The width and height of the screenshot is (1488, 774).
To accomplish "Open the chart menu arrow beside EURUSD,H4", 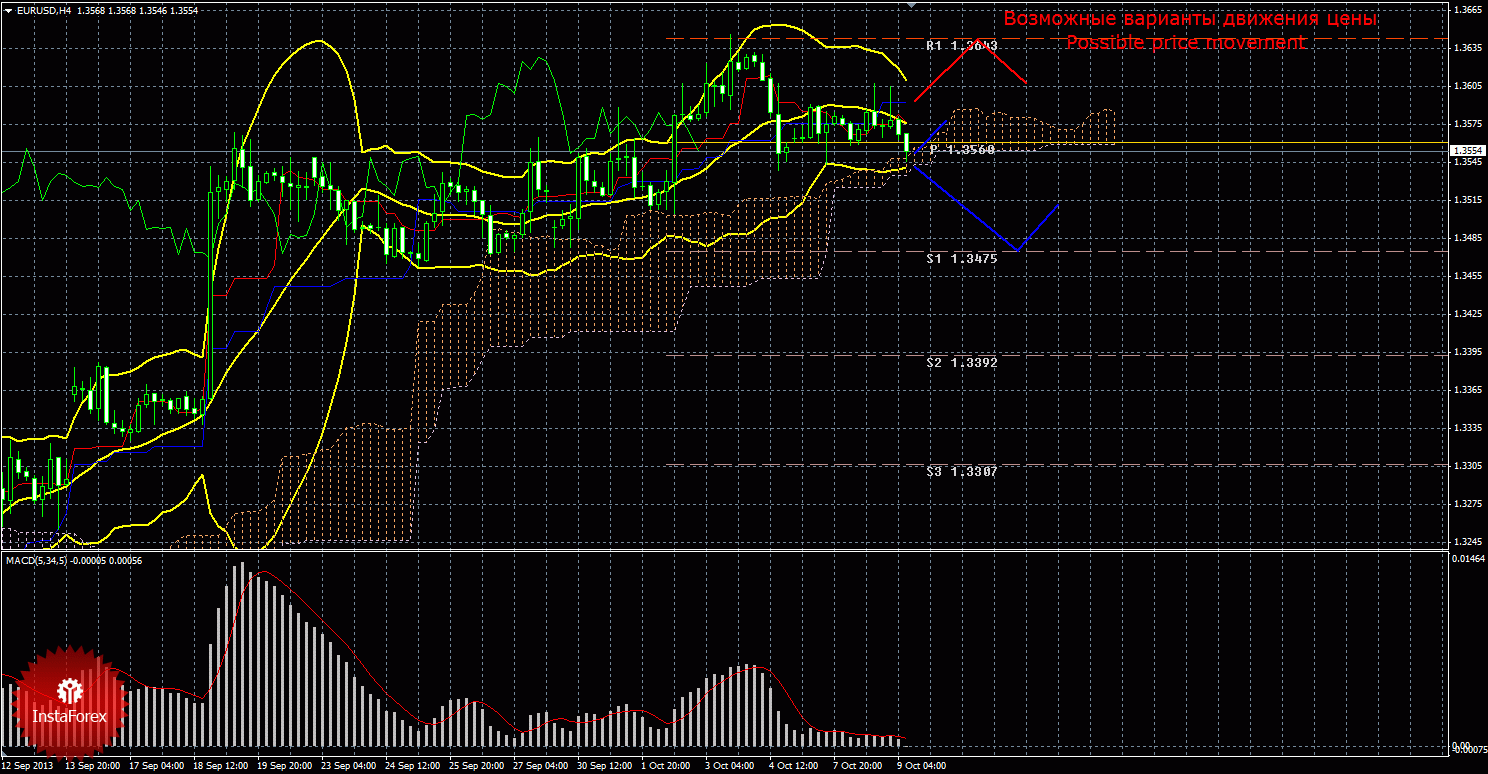I will [x=8, y=10].
